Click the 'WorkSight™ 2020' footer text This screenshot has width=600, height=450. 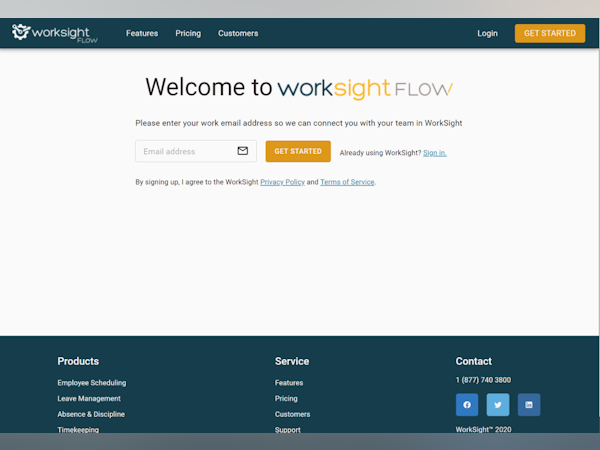483,429
